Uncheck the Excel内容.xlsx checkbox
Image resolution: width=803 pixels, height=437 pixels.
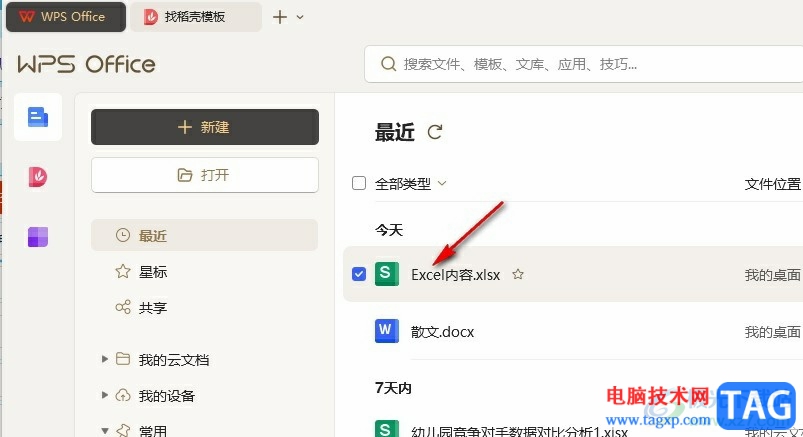(359, 274)
